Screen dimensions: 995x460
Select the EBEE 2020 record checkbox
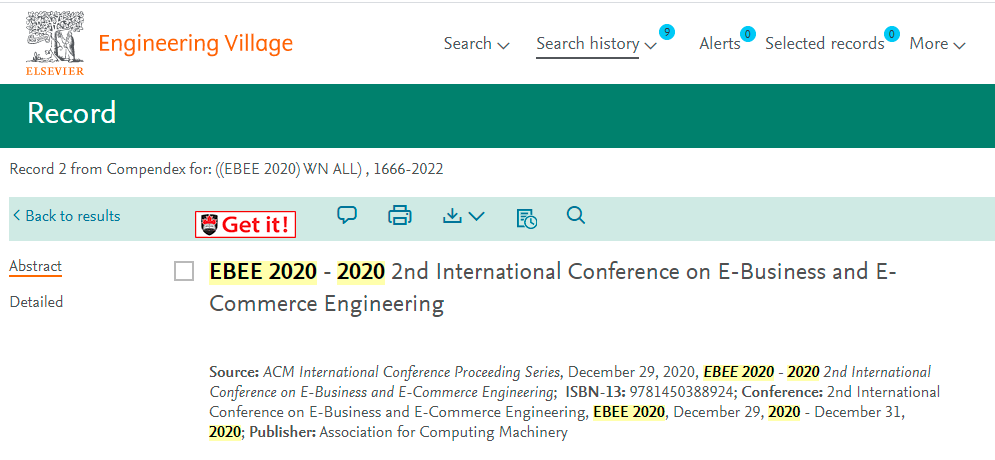184,272
